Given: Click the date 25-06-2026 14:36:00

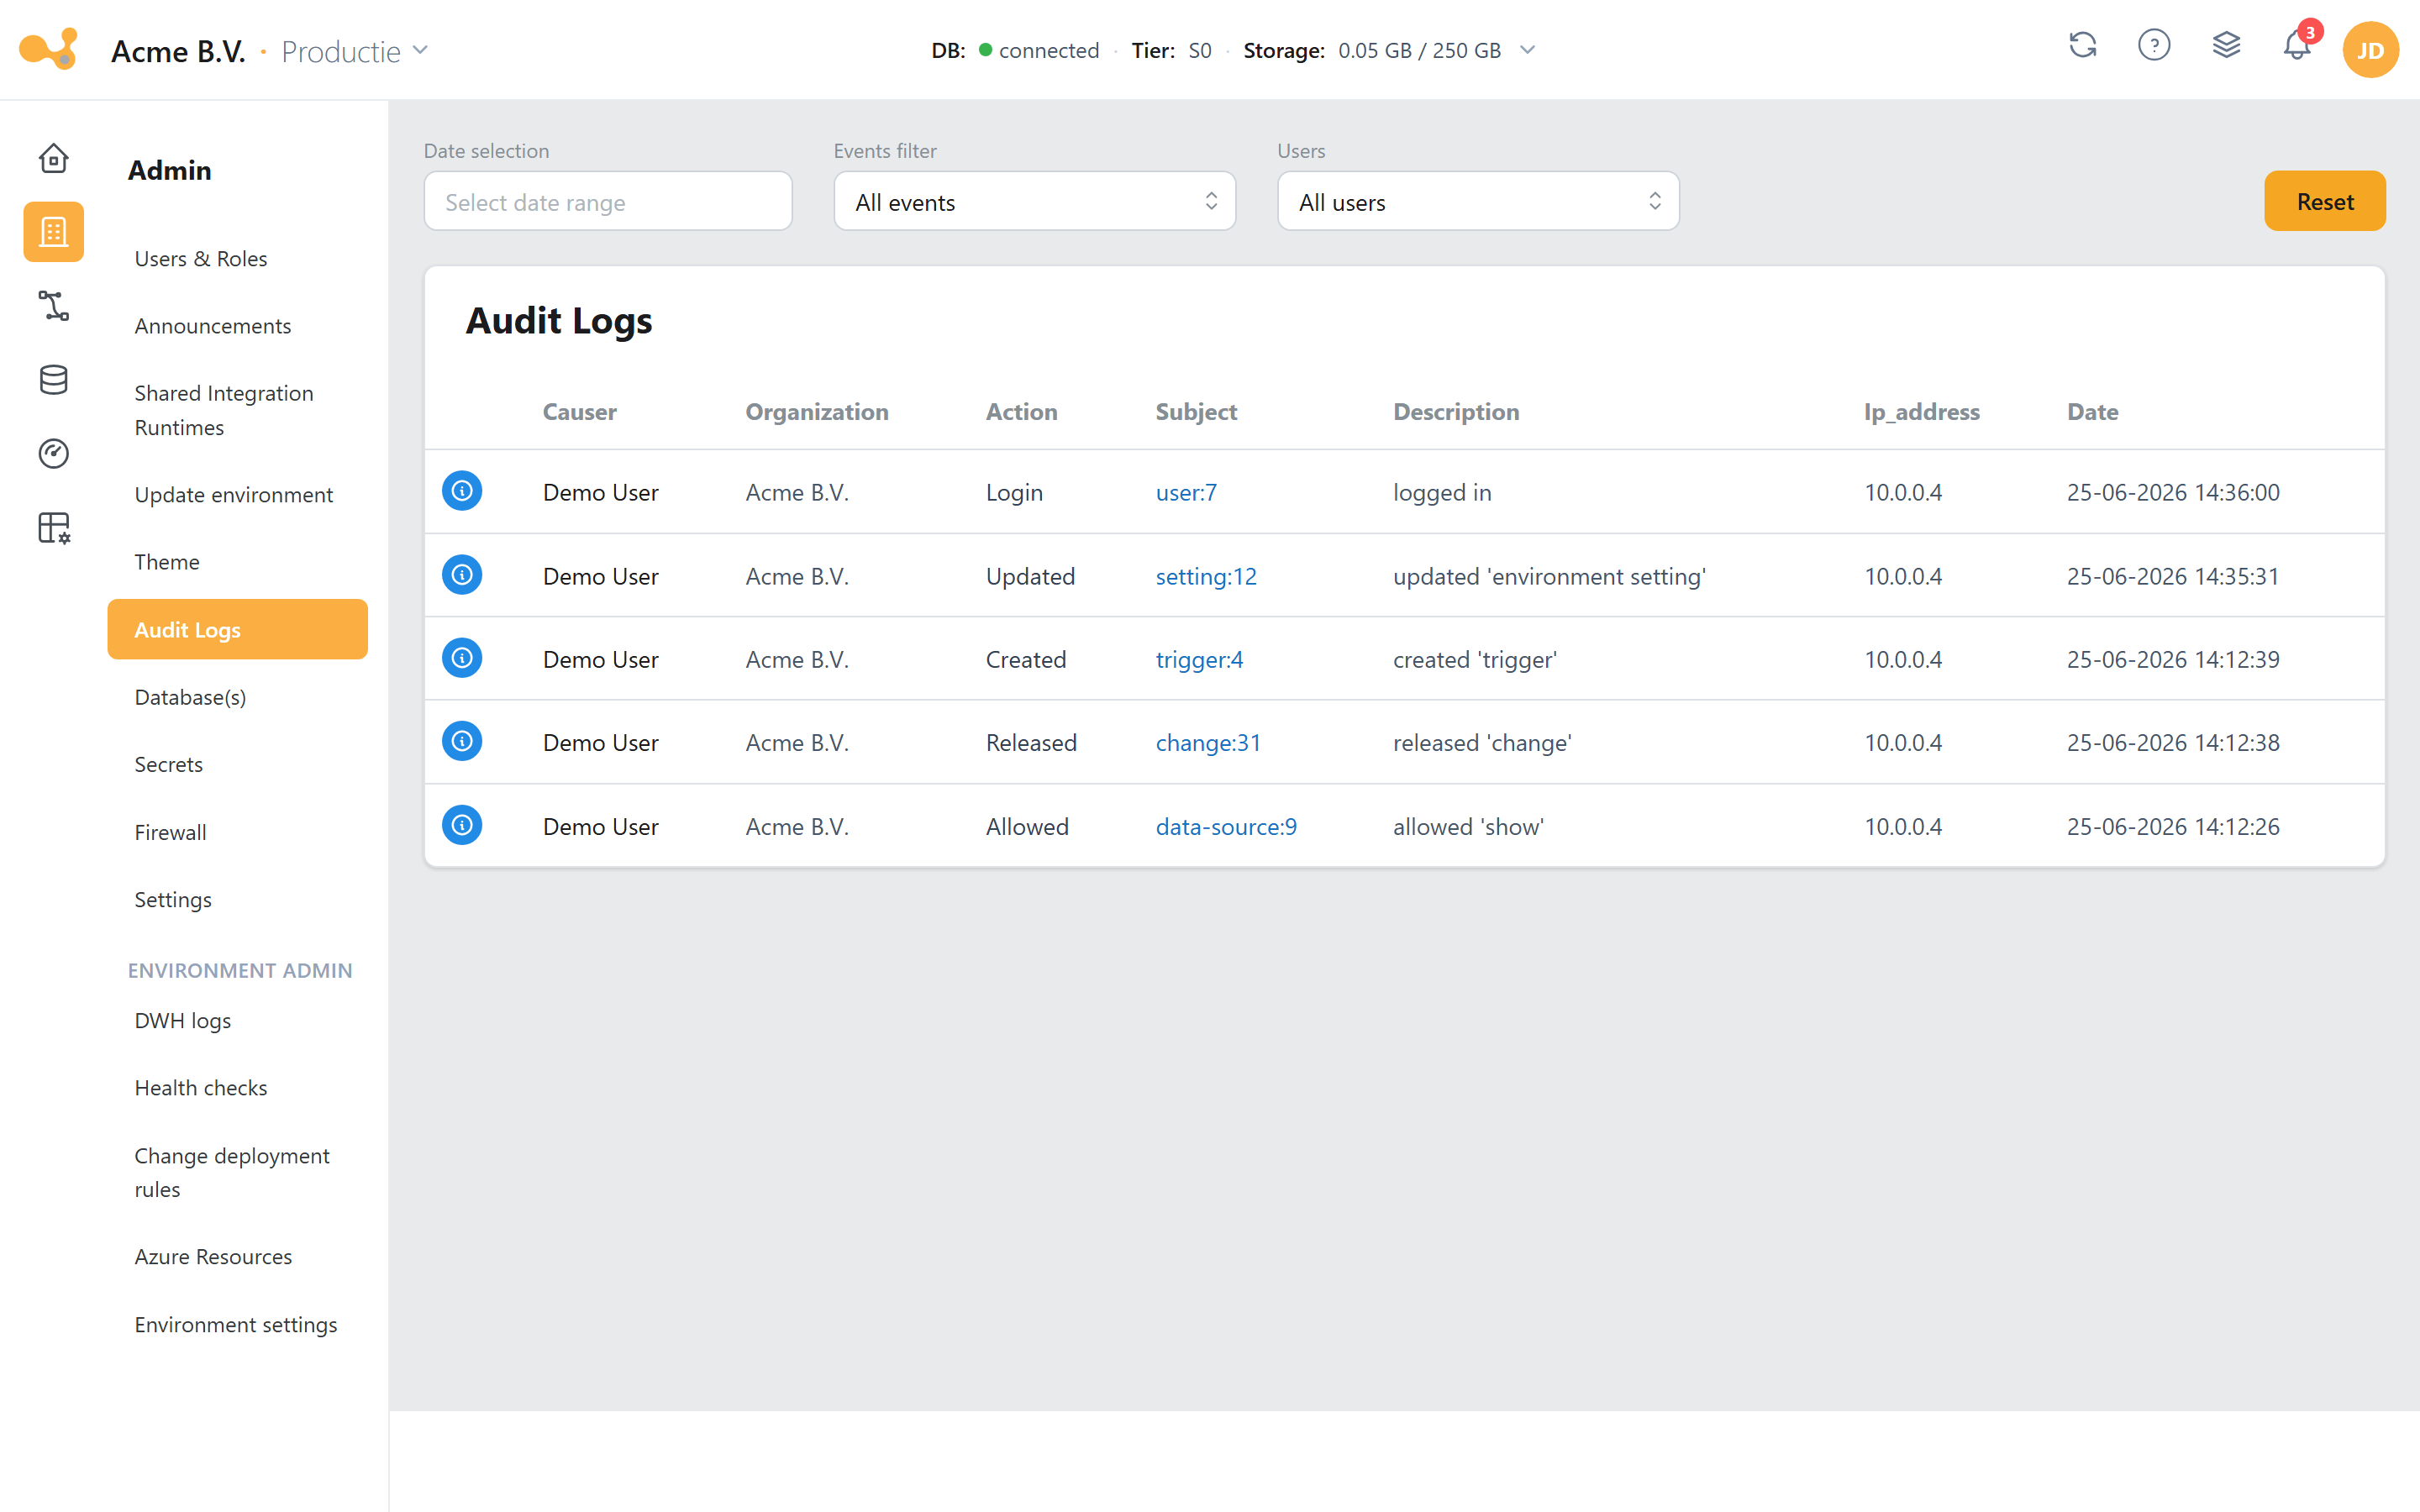Looking at the screenshot, I should (x=2173, y=492).
